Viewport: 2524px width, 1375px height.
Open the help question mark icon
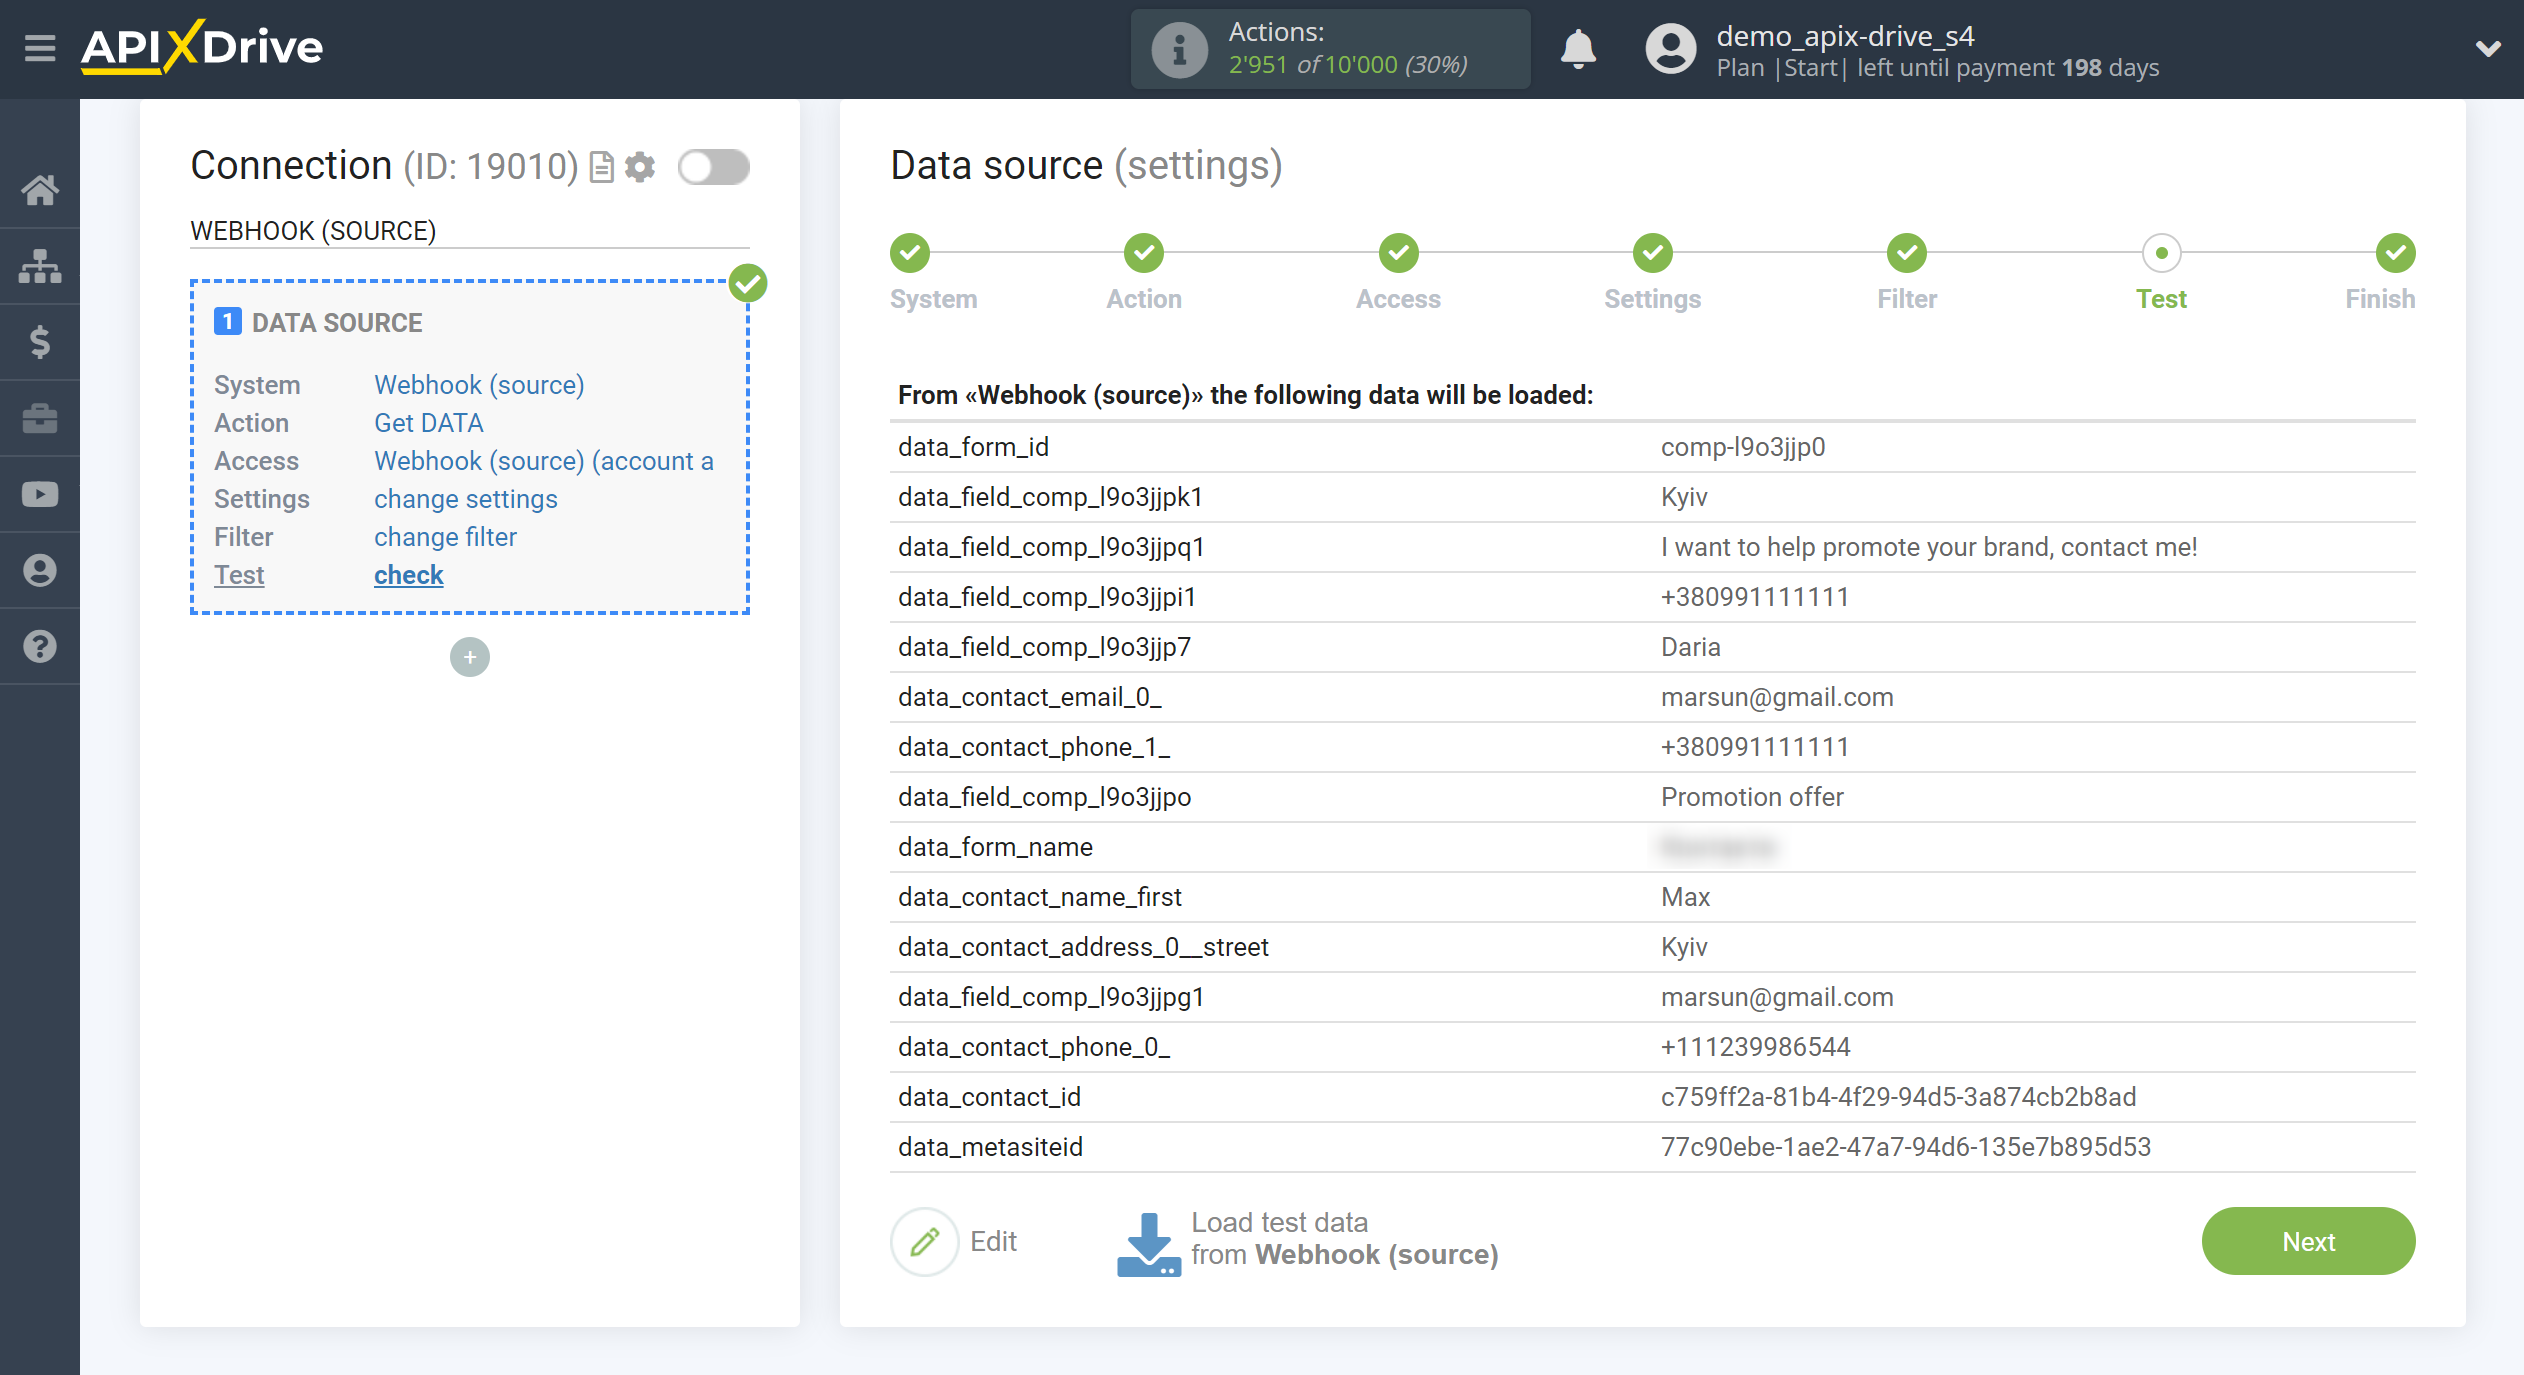point(40,646)
